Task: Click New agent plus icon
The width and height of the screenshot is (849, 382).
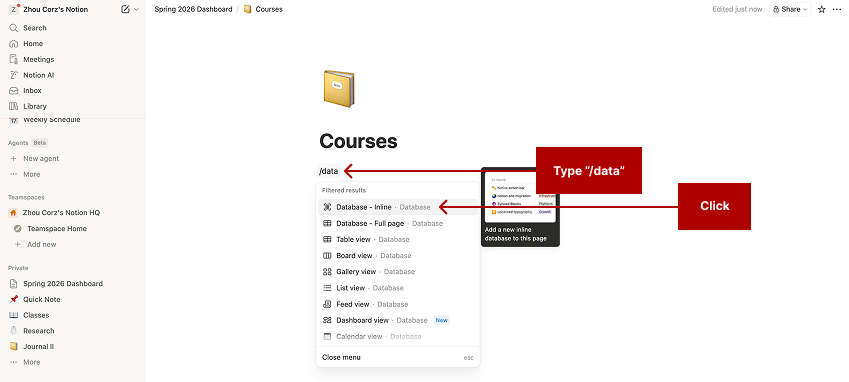Action: point(14,159)
